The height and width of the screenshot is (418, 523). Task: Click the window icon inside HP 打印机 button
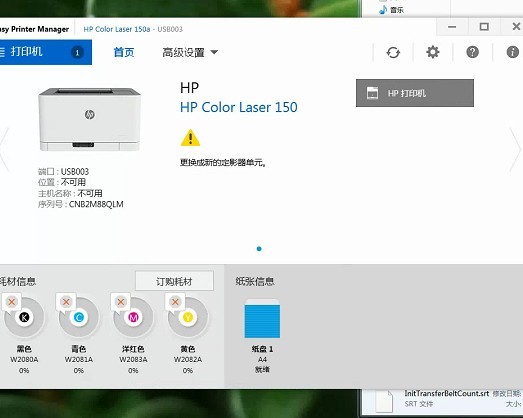click(372, 93)
